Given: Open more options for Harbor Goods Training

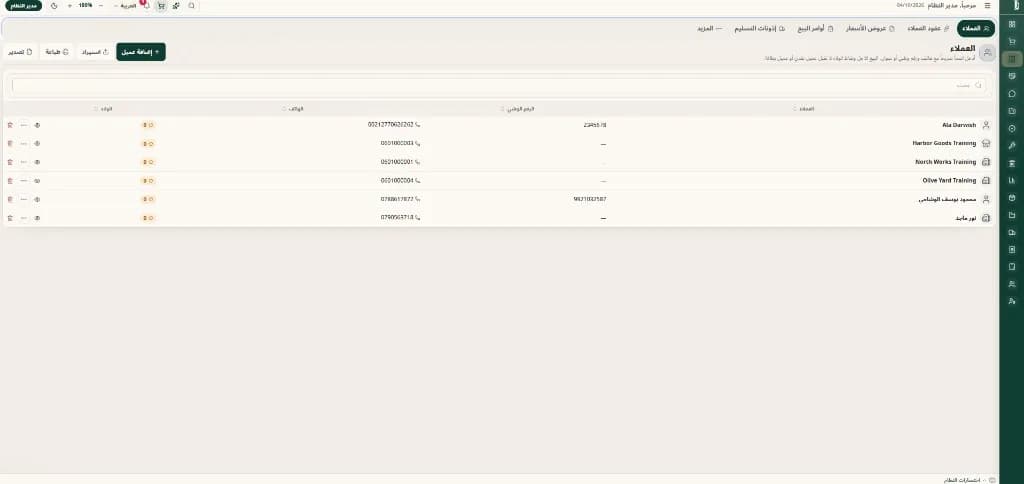Looking at the screenshot, I should 24,143.
